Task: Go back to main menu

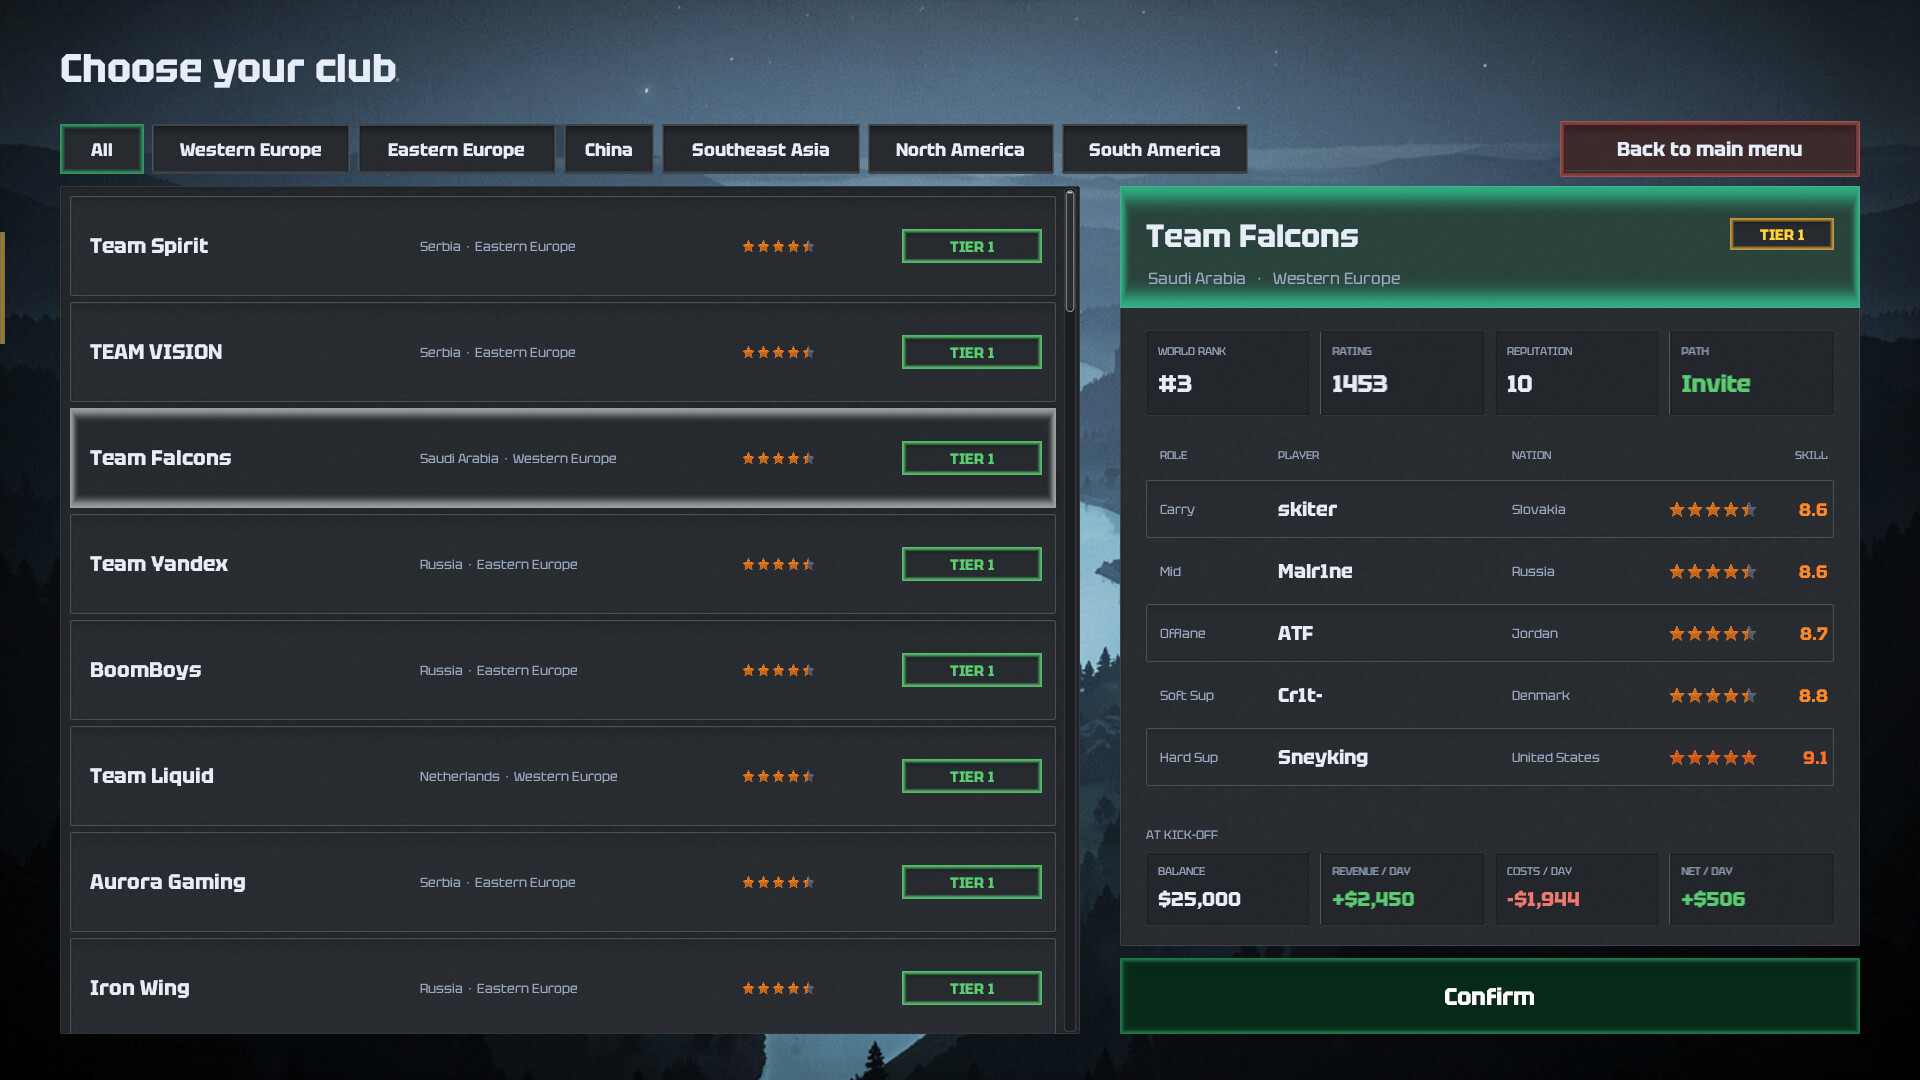Action: (1709, 149)
